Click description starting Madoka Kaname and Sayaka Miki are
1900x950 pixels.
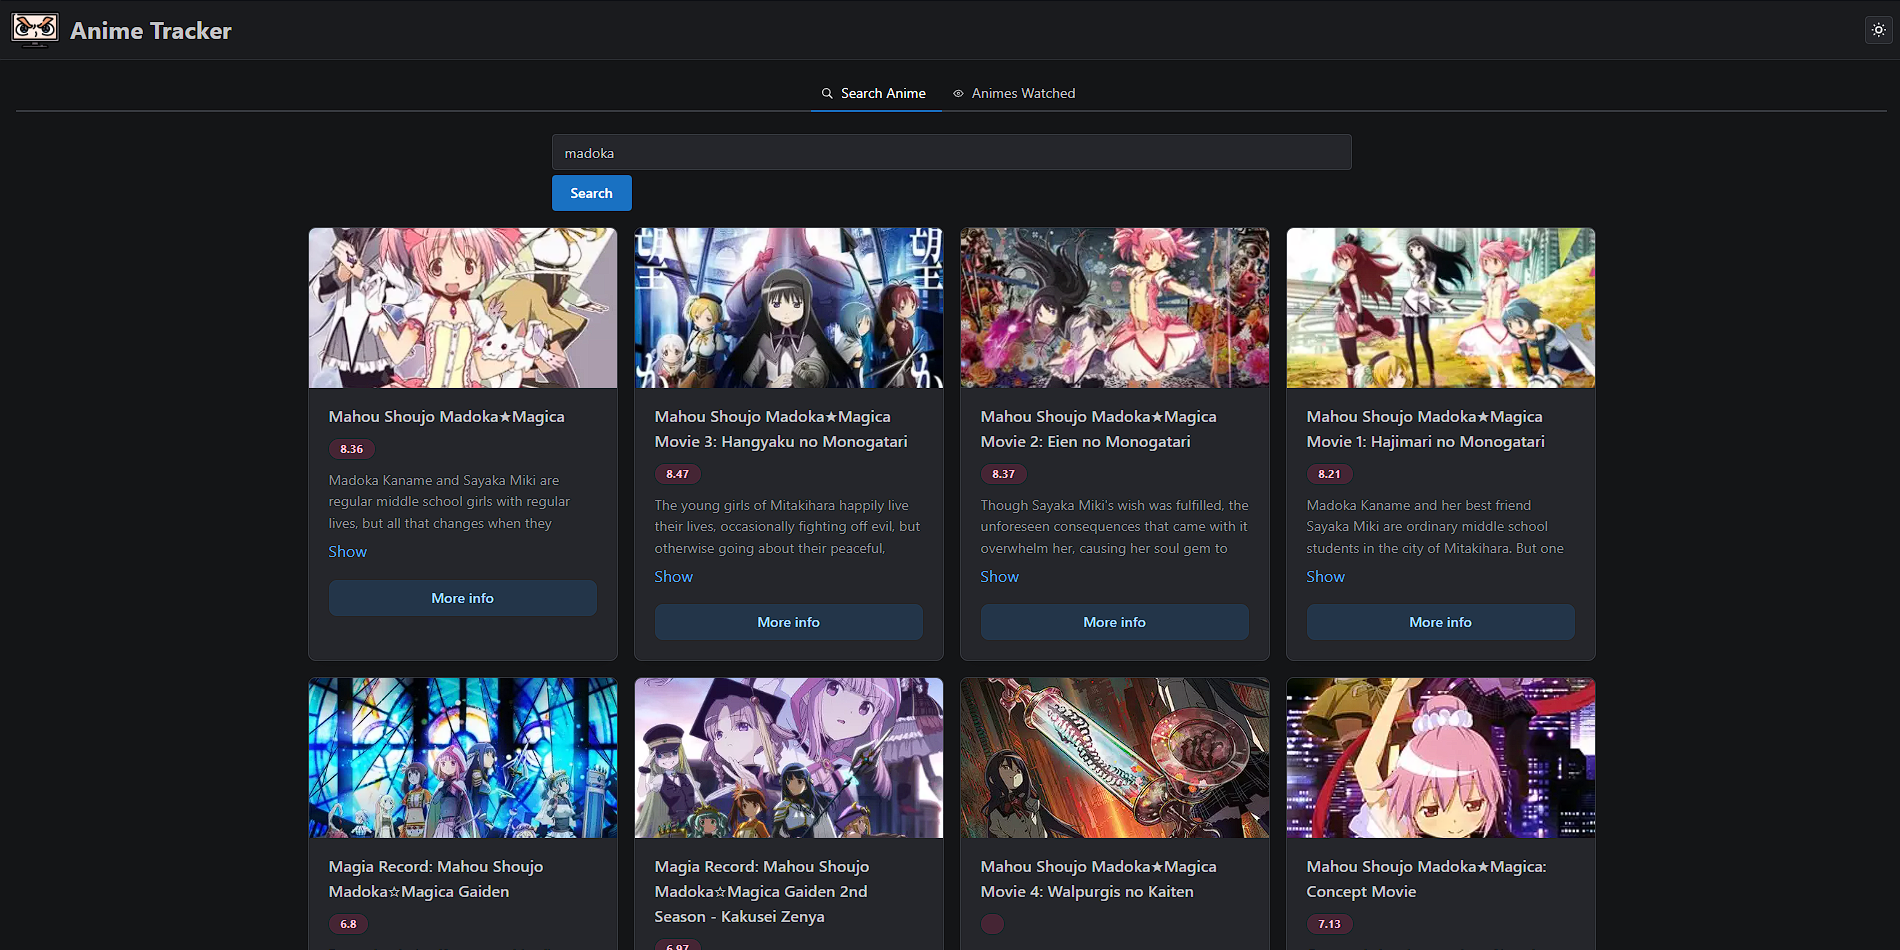pos(449,502)
